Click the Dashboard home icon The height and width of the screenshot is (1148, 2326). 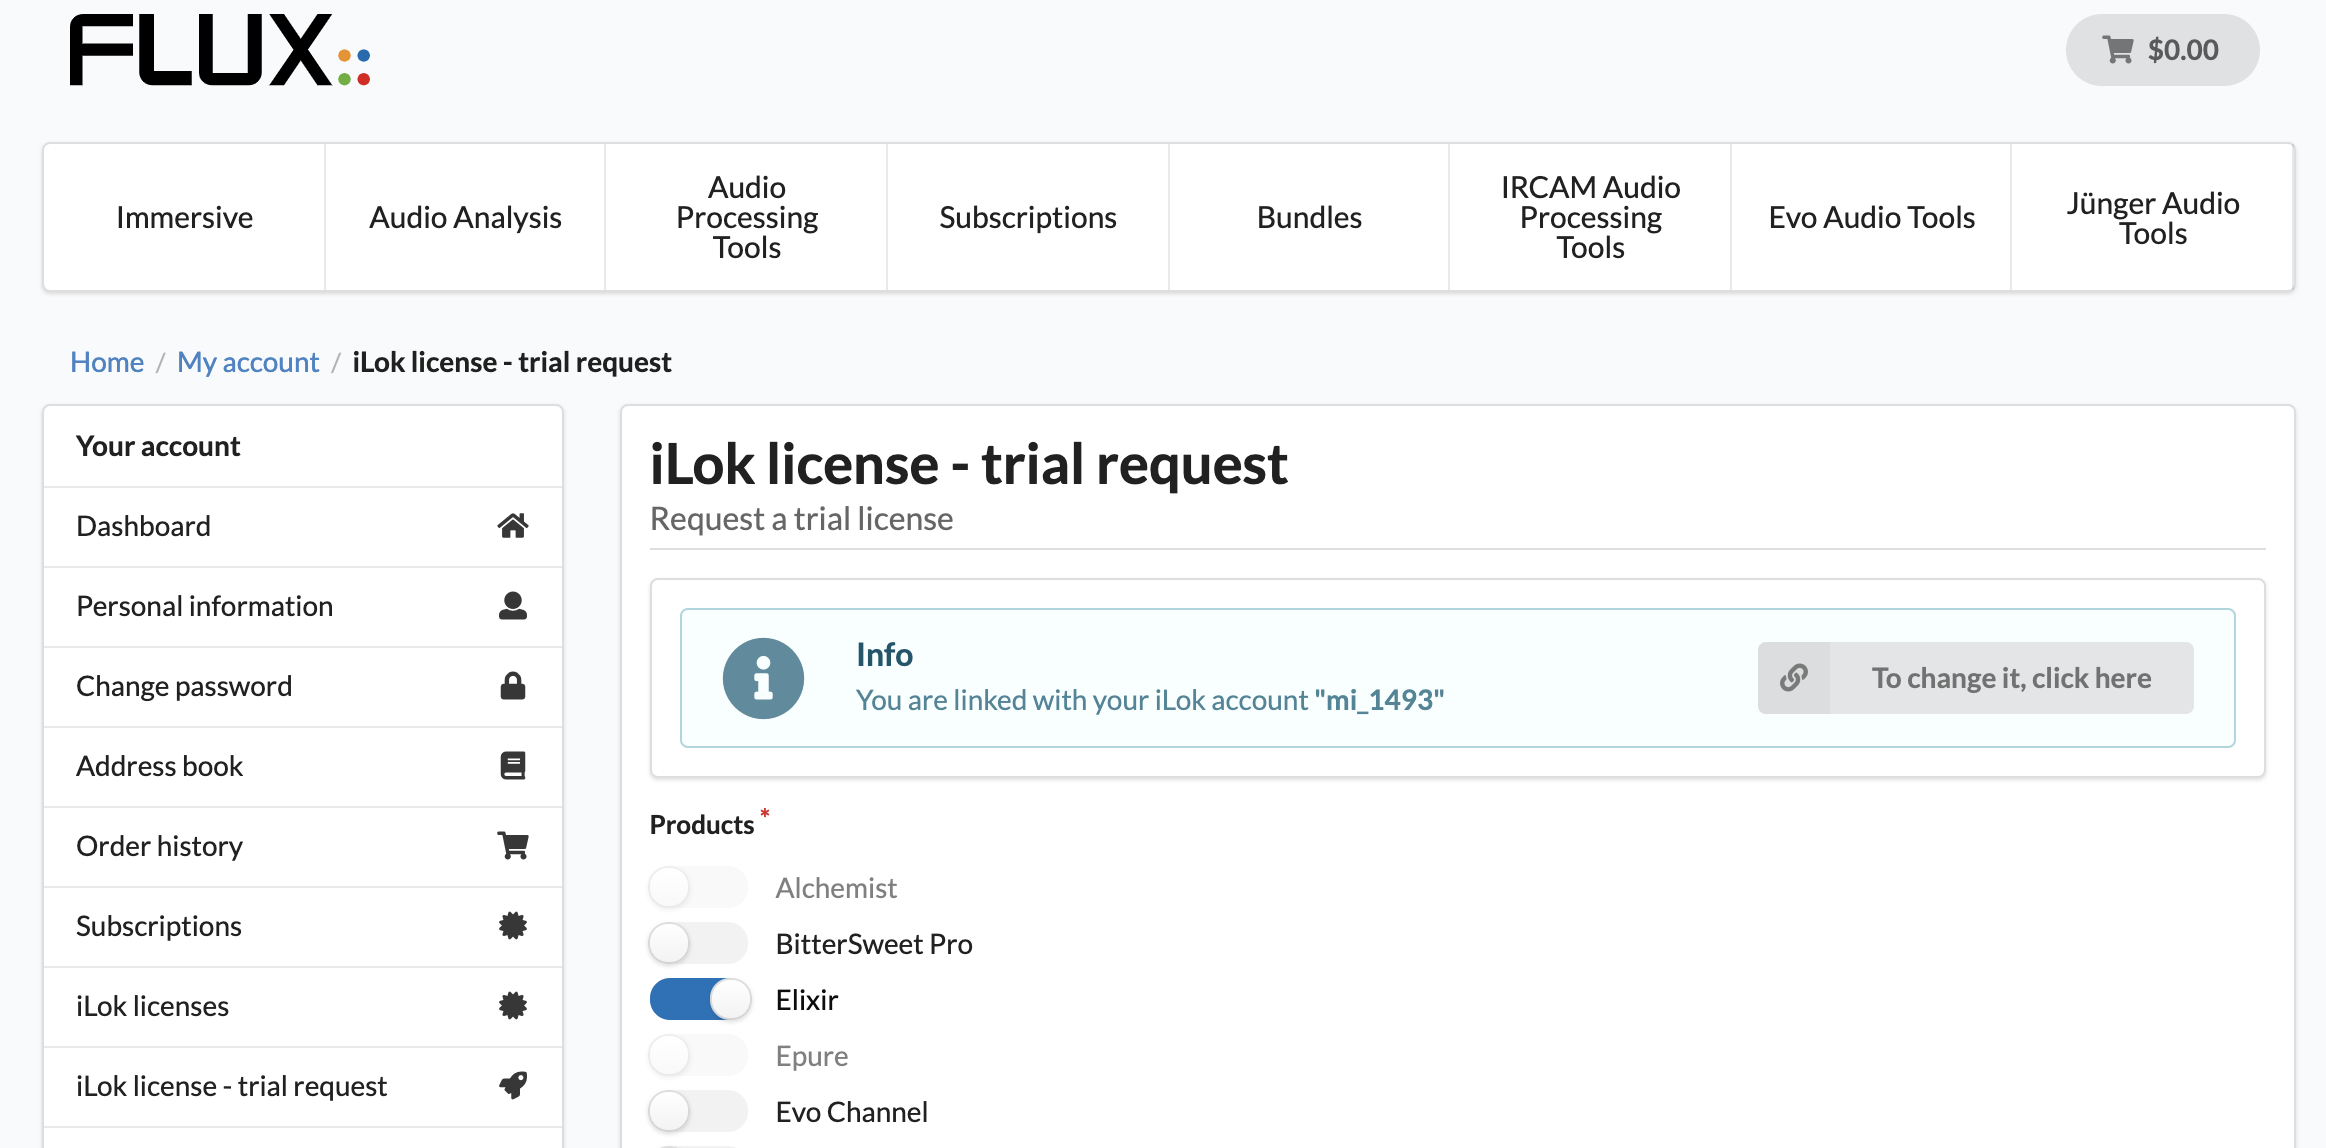pyautogui.click(x=513, y=526)
